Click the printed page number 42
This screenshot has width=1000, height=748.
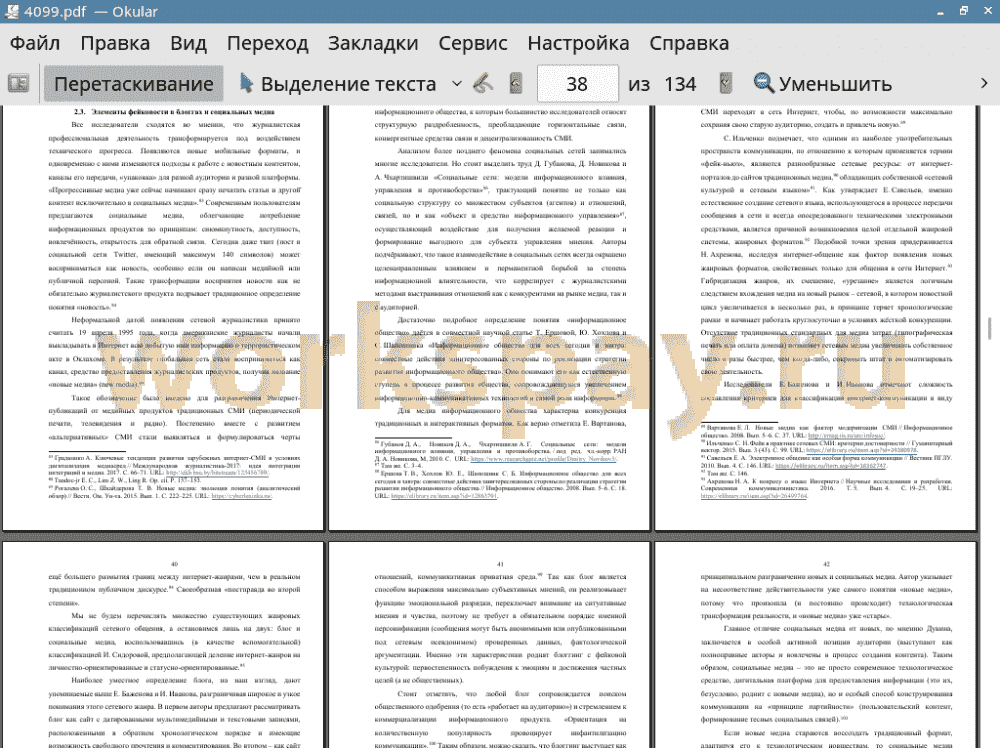[827, 564]
